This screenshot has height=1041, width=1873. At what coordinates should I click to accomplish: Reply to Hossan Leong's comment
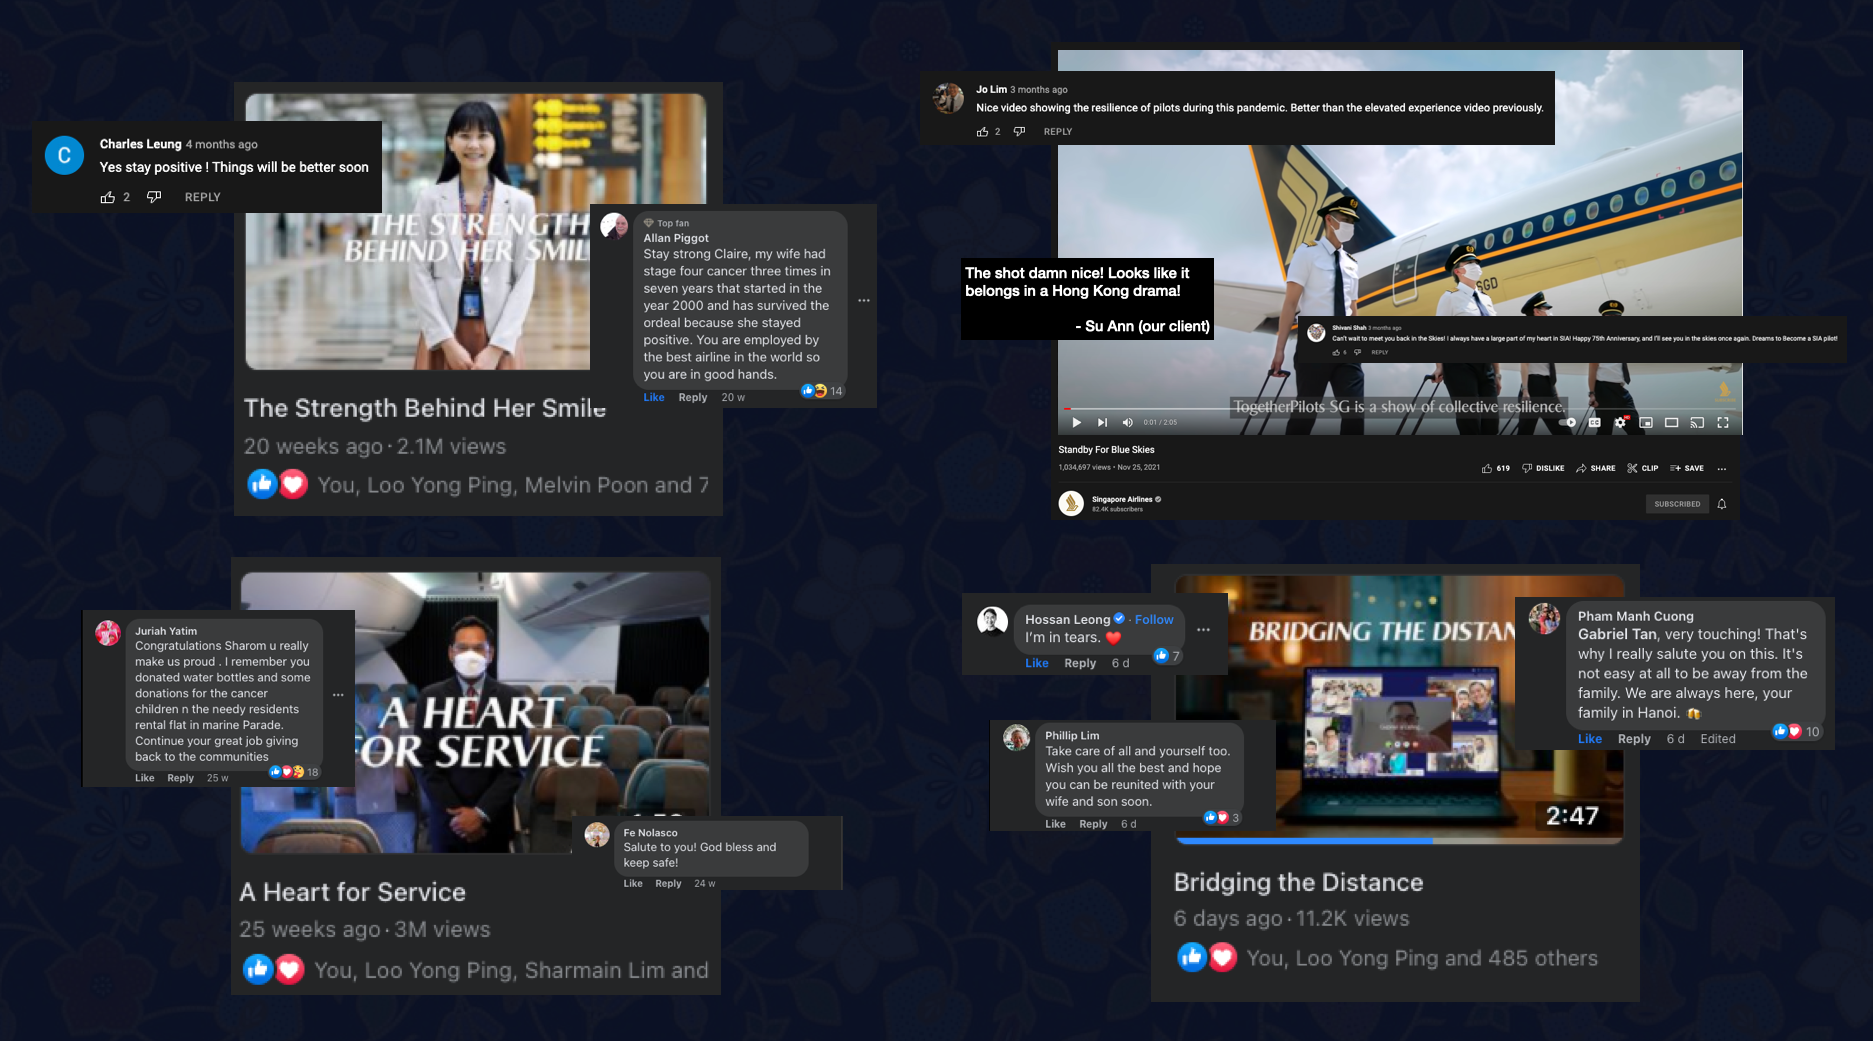(x=1080, y=664)
